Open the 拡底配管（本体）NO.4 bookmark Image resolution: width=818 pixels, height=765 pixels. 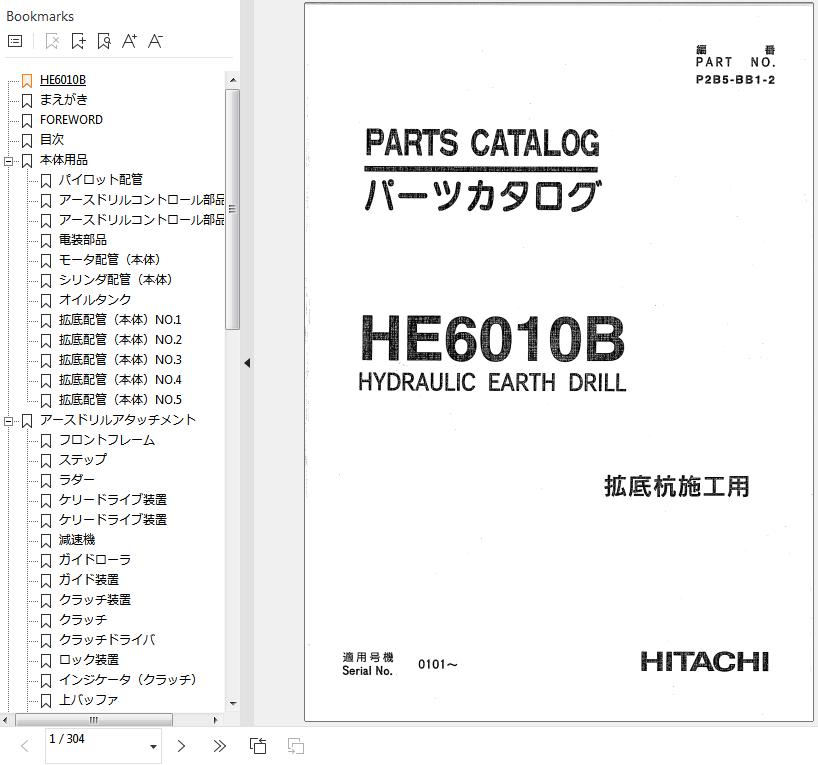[x=120, y=379]
